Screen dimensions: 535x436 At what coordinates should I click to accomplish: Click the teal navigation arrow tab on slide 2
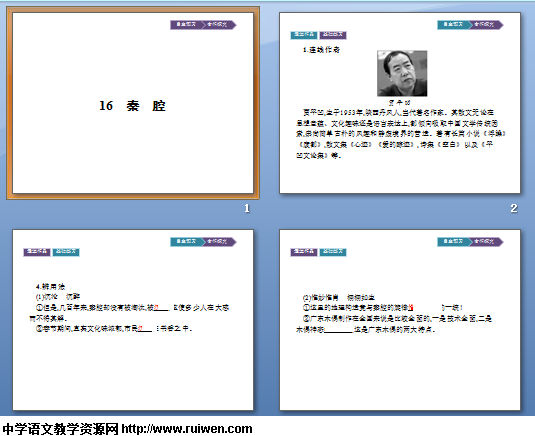[x=454, y=25]
